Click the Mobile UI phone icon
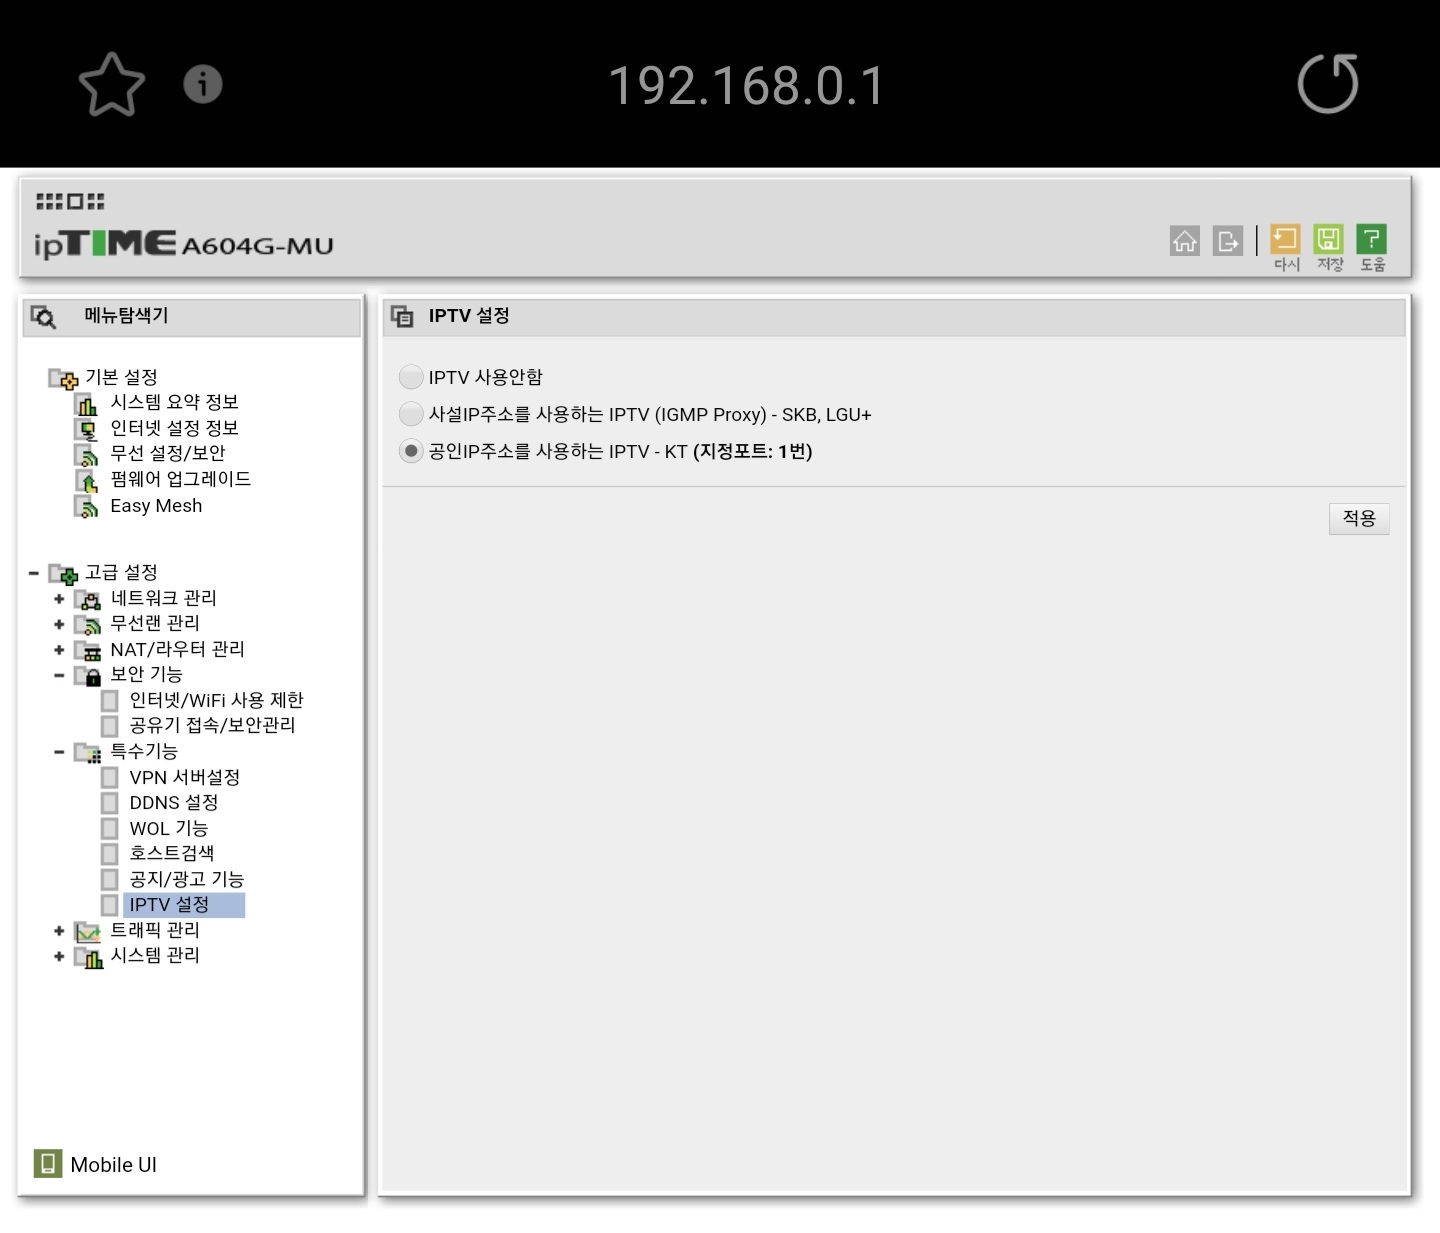Viewport: 1440px width, 1233px height. pos(47,1163)
